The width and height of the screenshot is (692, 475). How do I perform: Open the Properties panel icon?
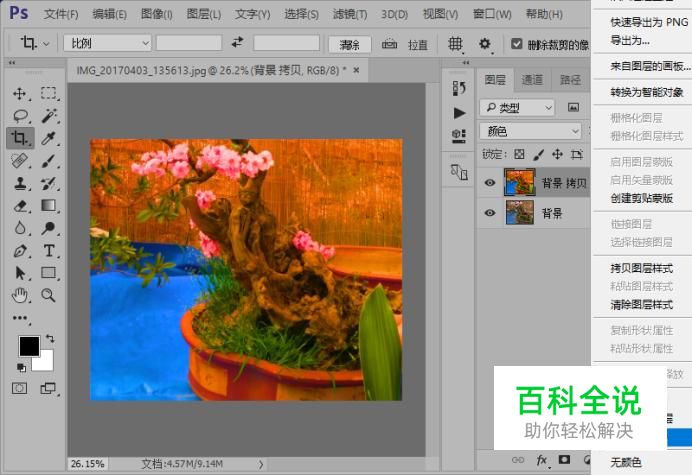click(x=459, y=136)
